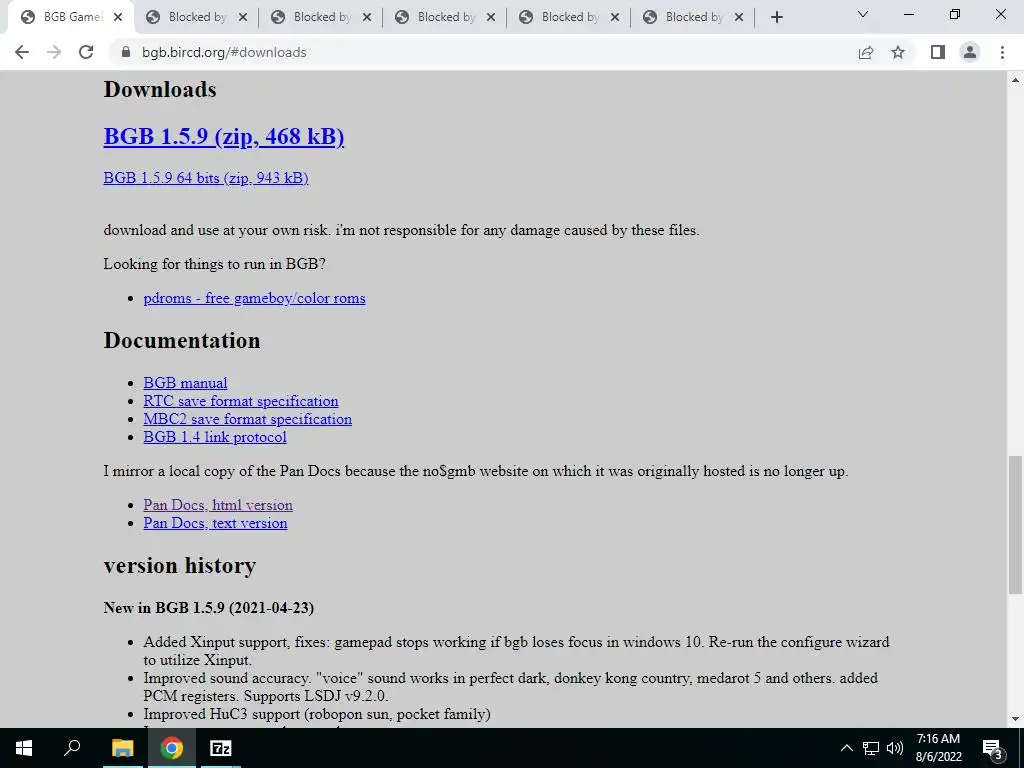Close the BGB GameBoy tab
The width and height of the screenshot is (1024, 768).
pyautogui.click(x=118, y=18)
